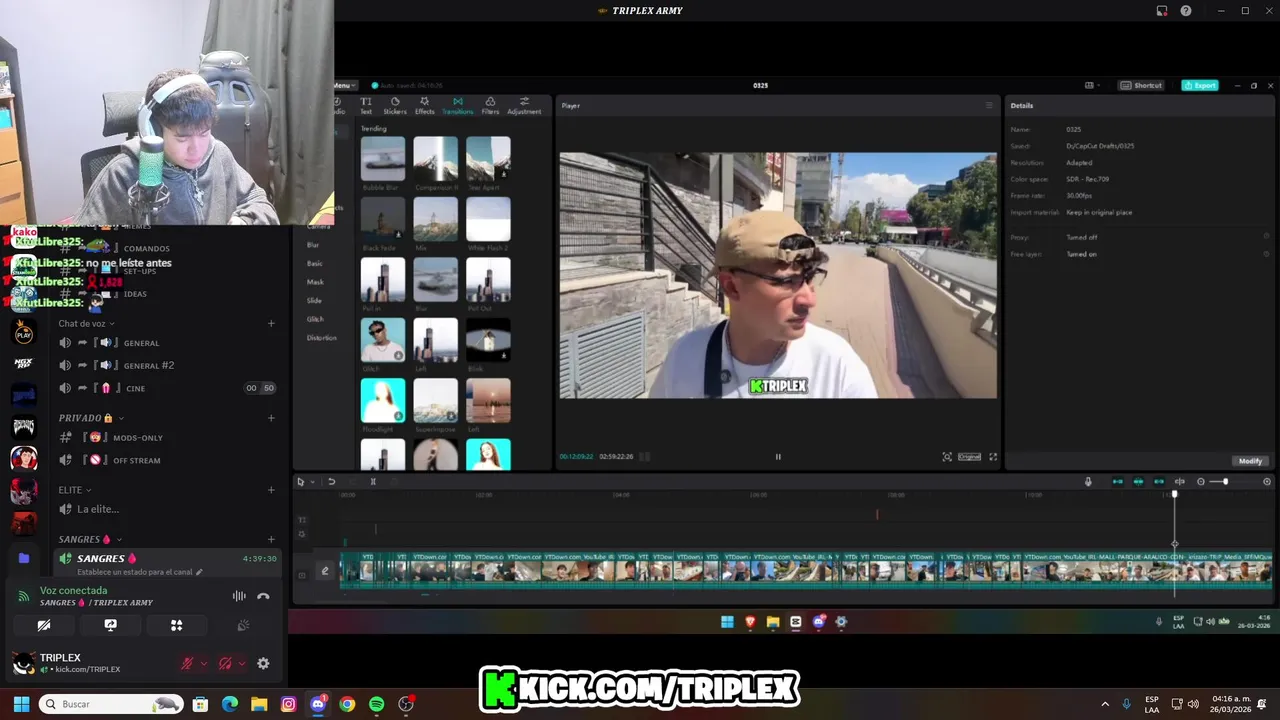Select the Transitions tab in CapCut

pos(458,105)
